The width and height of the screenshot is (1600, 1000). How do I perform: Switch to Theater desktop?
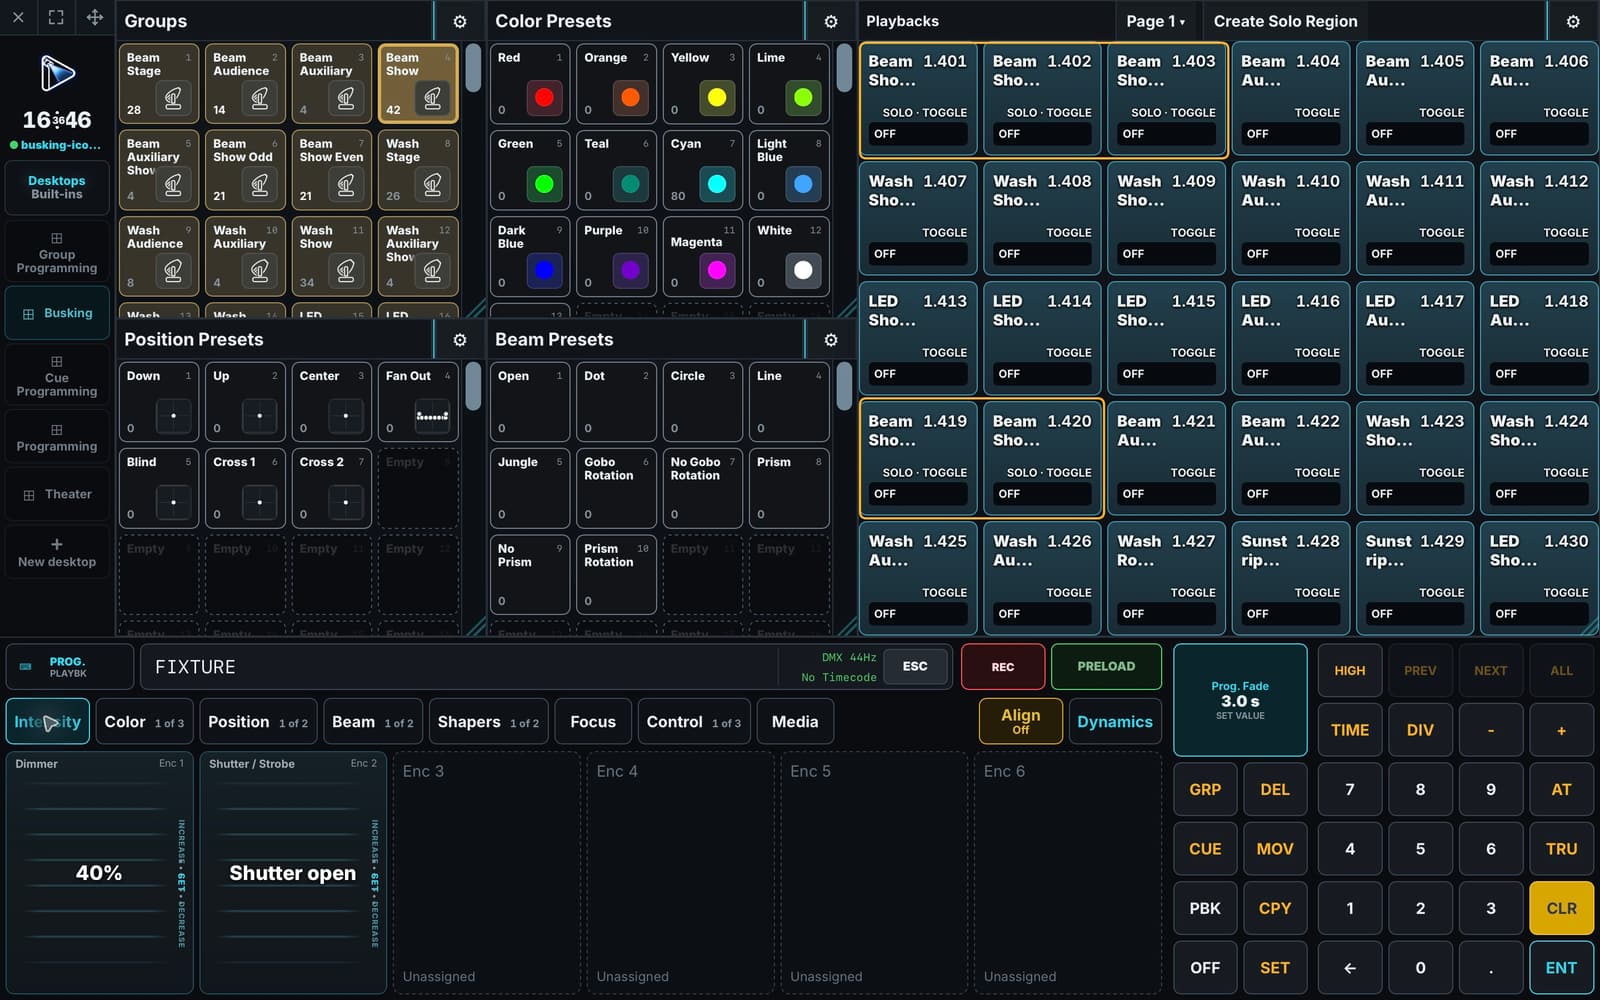click(x=57, y=495)
